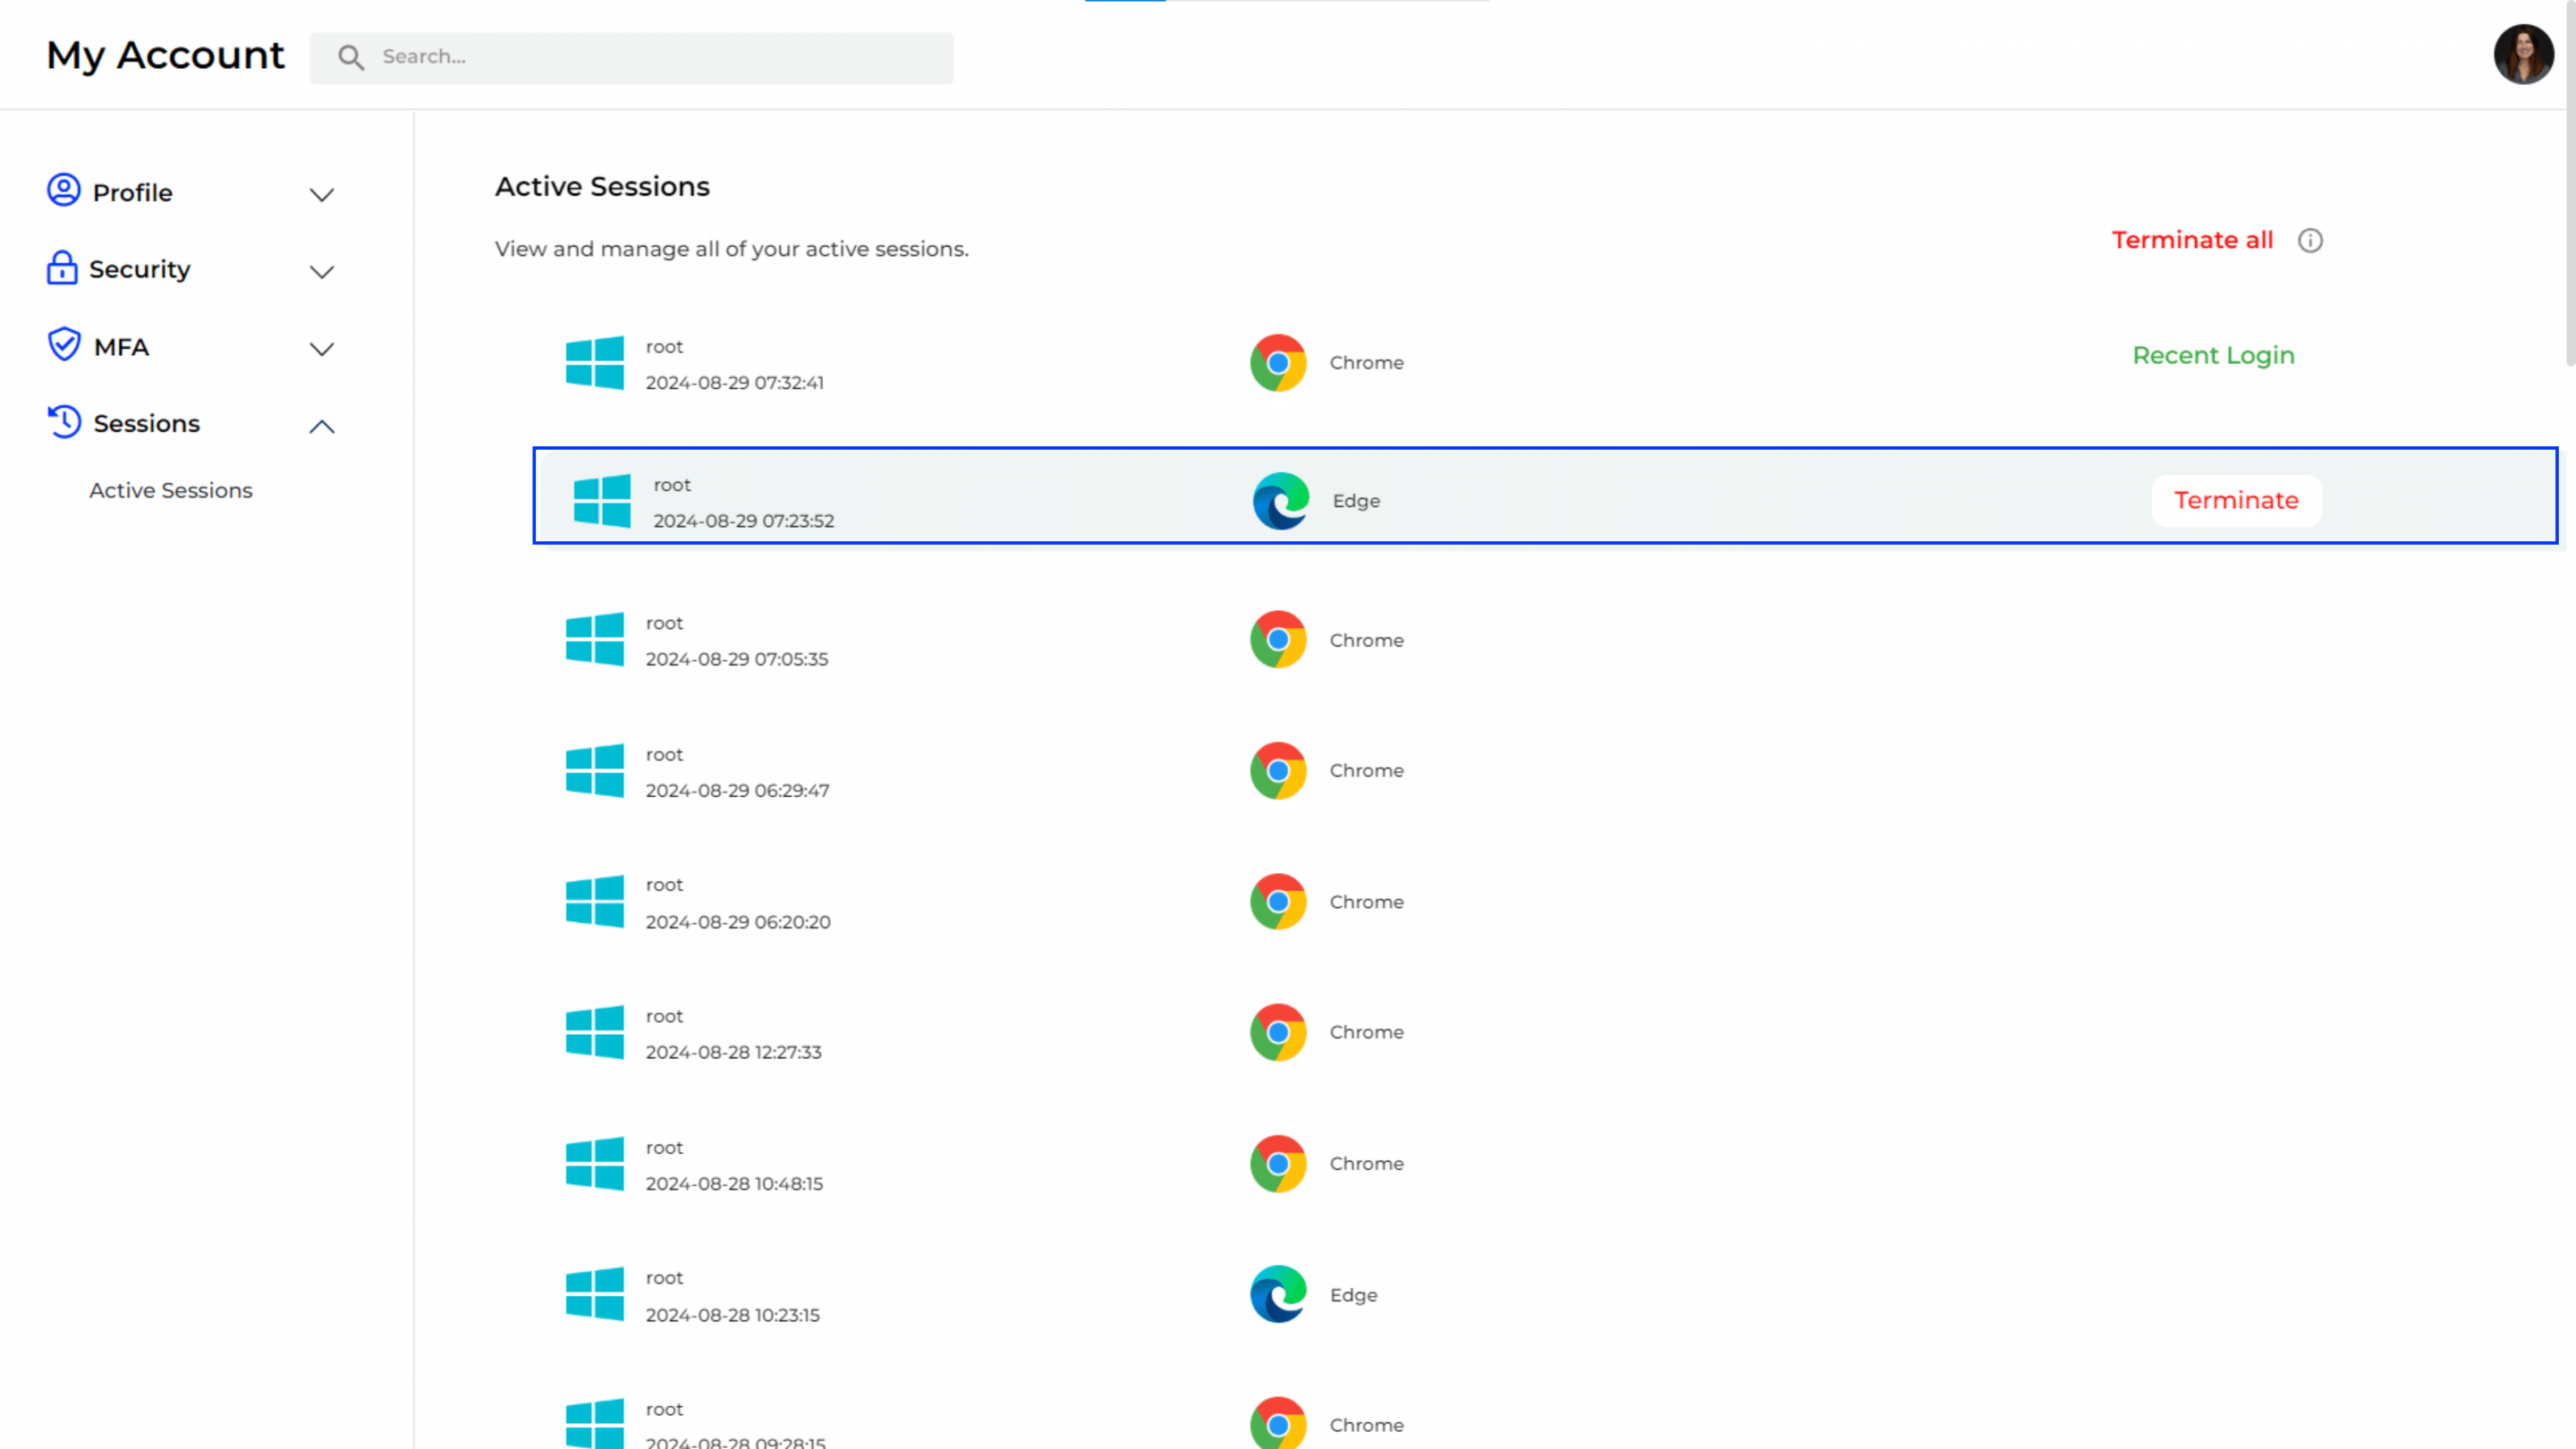
Task: Select timestamp 2024-08-29 06:29:47
Action: pos(737,790)
